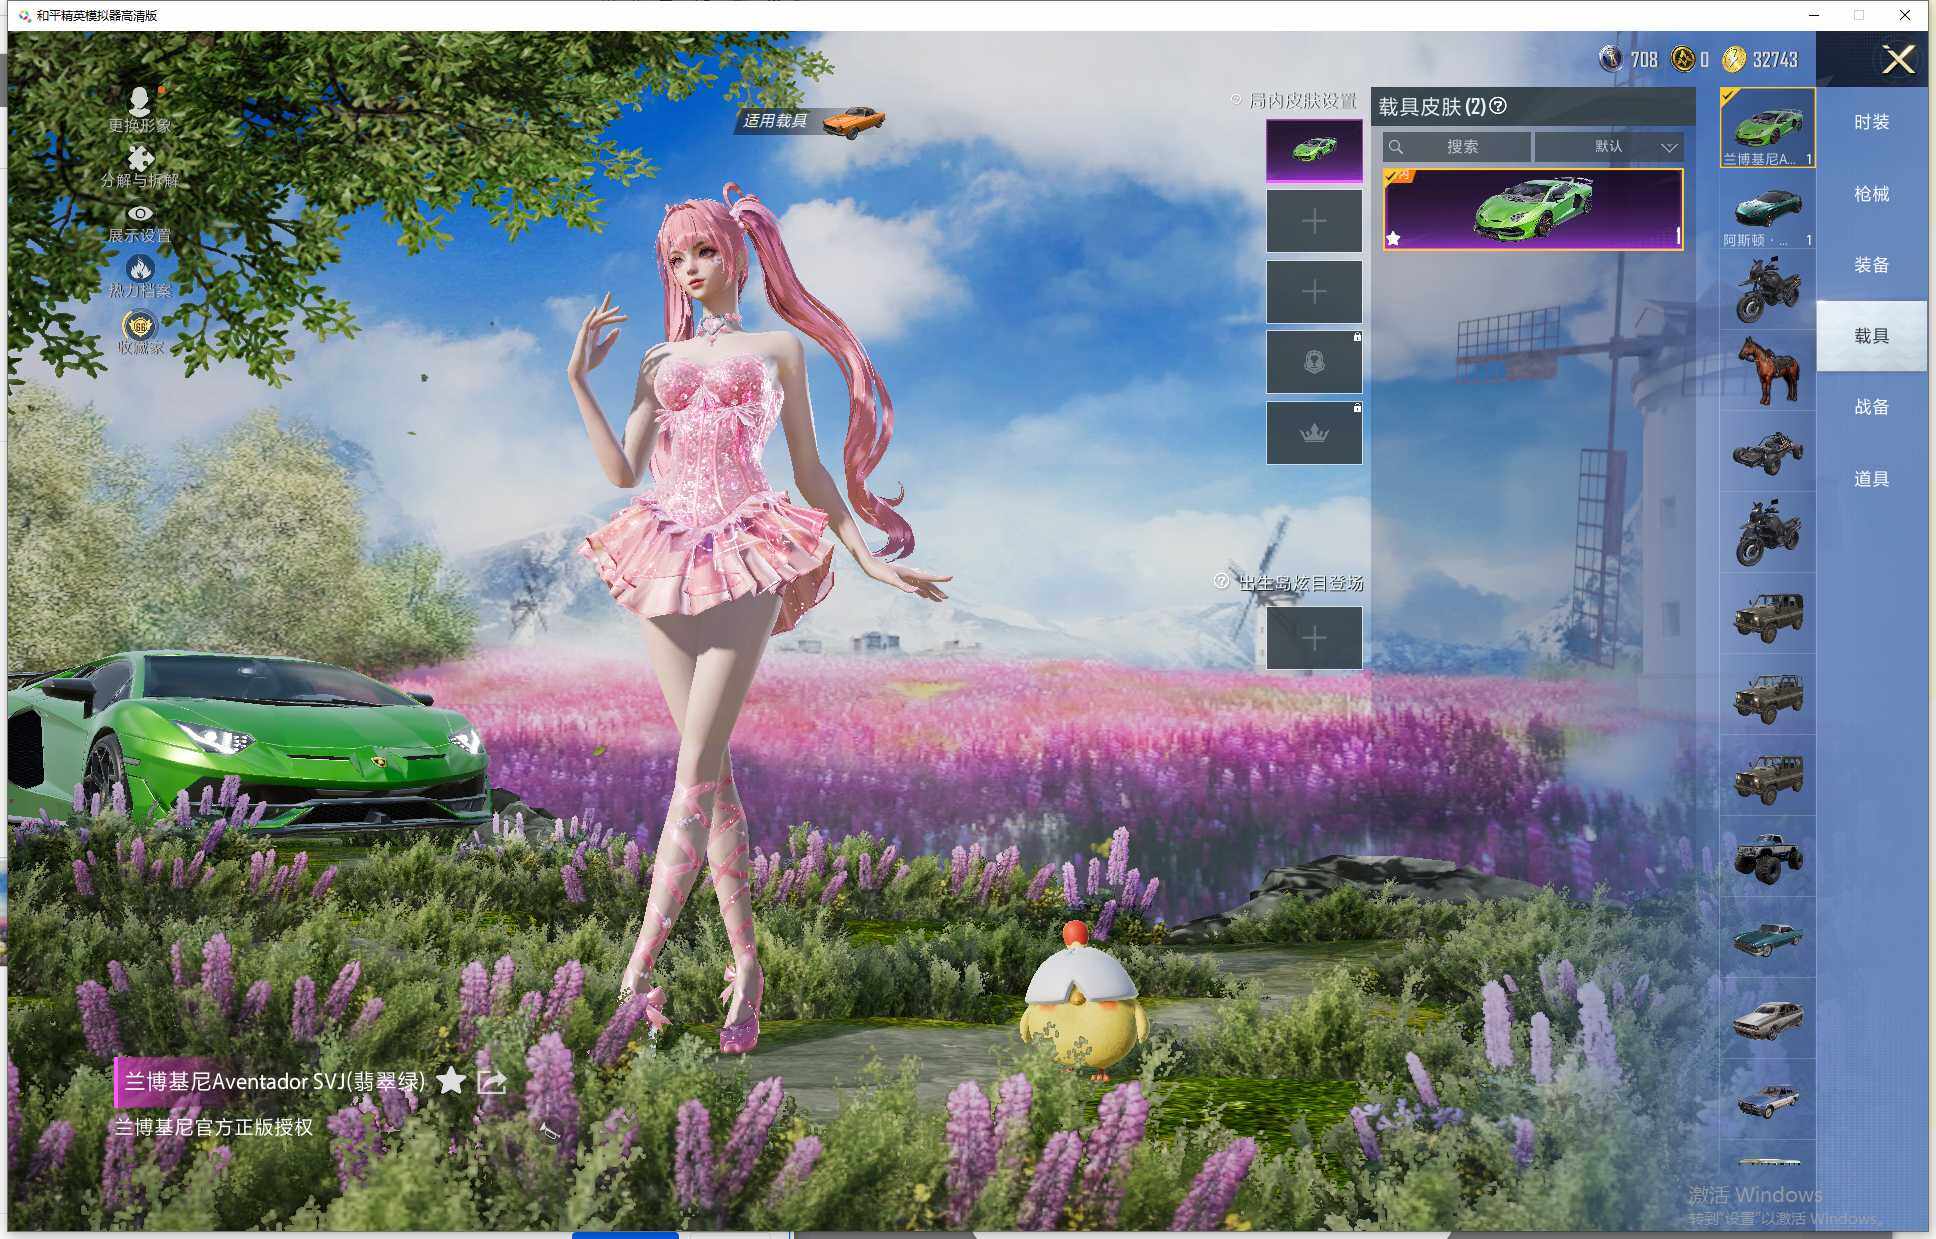Click the share icon beside the vehicle name
The width and height of the screenshot is (1936, 1239).
pyautogui.click(x=491, y=1081)
